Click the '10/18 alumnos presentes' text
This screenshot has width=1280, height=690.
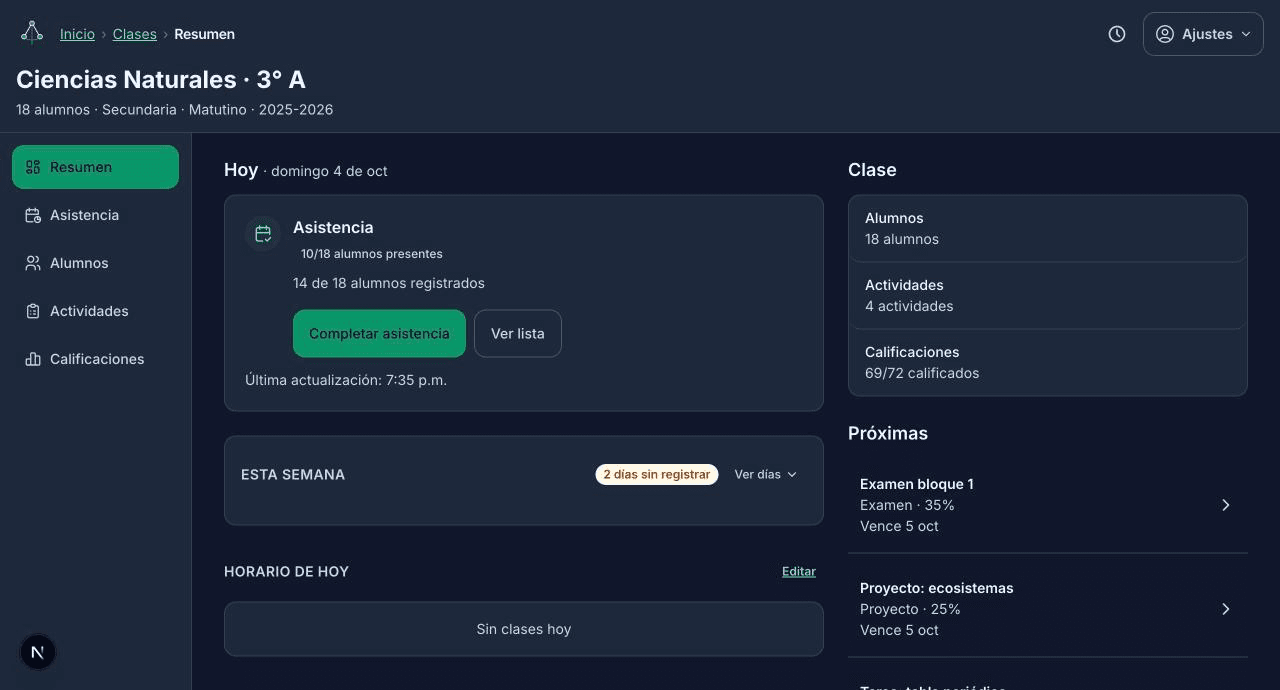[372, 254]
